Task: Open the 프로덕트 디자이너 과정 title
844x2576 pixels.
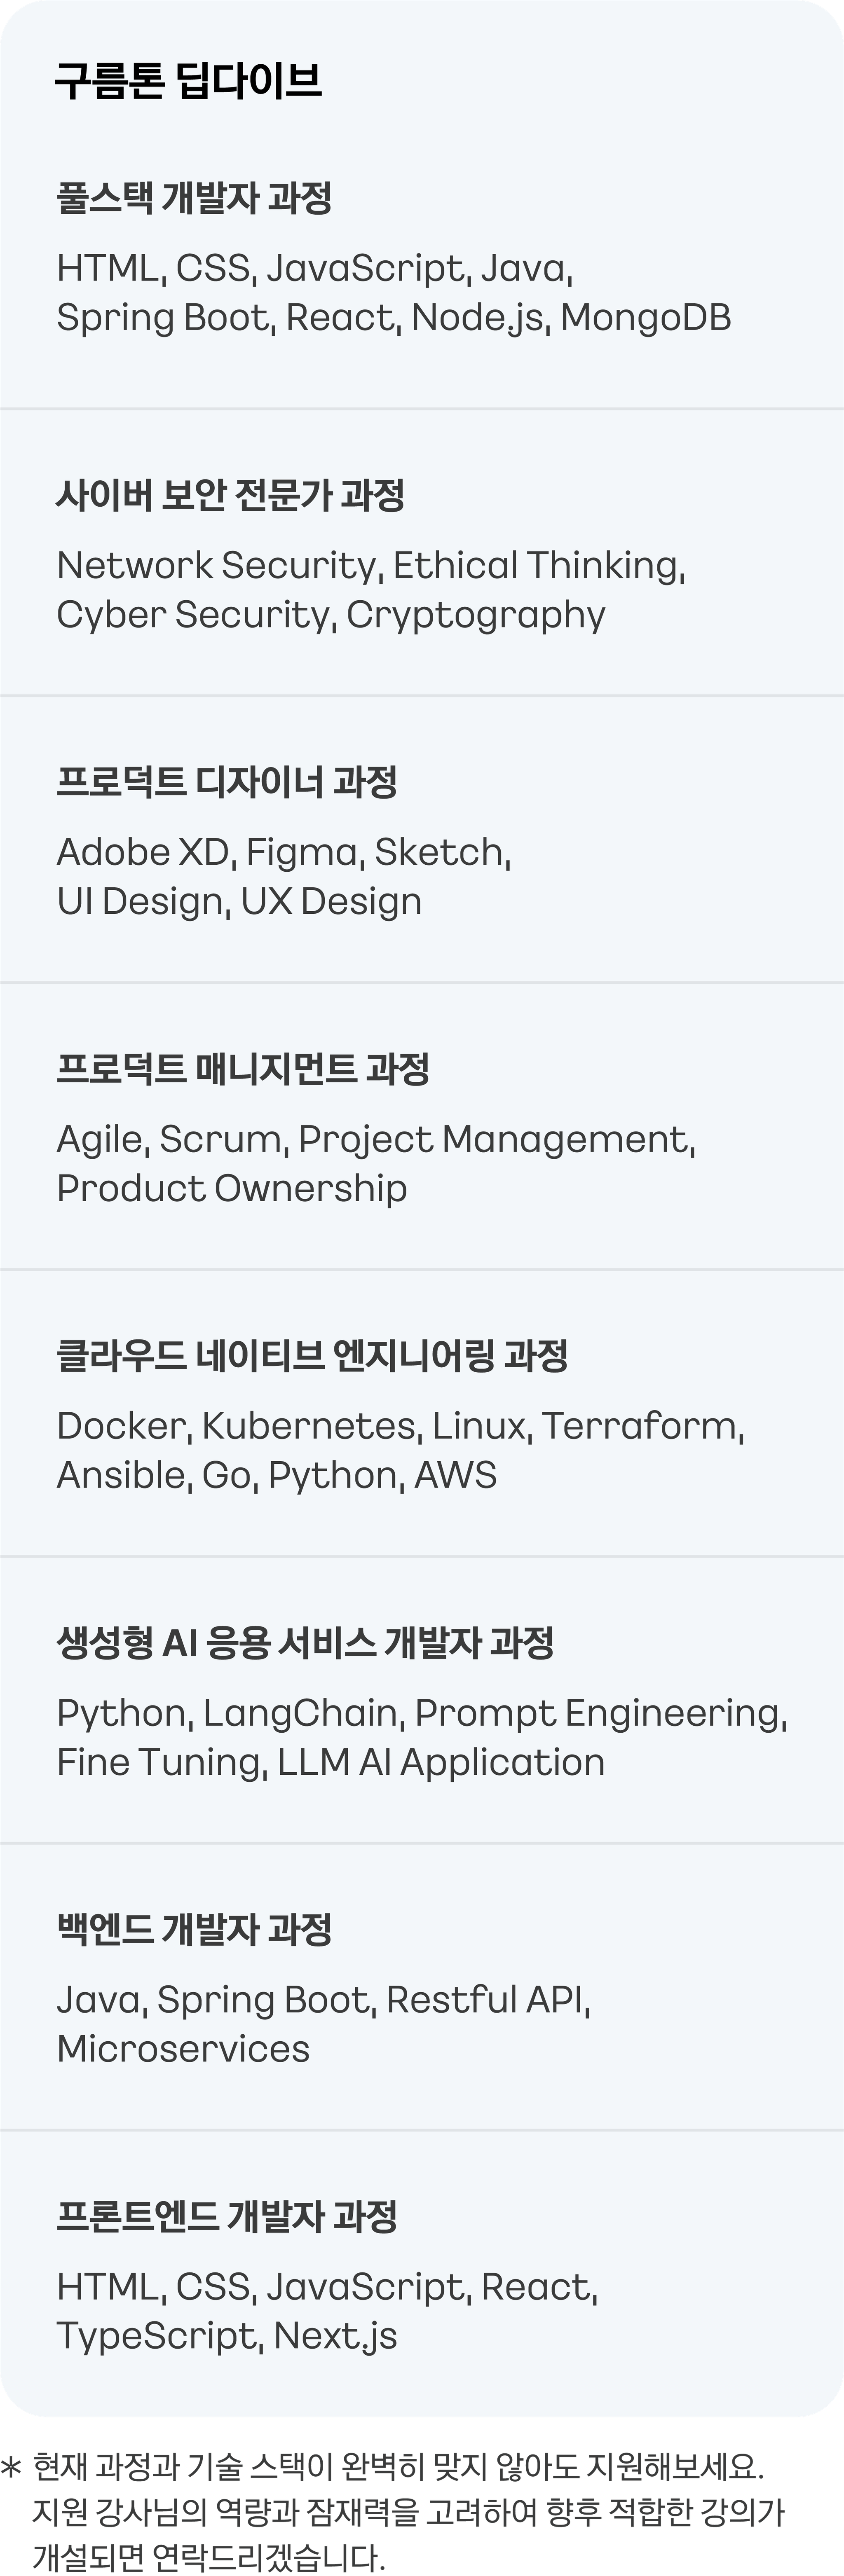Action: (x=227, y=782)
